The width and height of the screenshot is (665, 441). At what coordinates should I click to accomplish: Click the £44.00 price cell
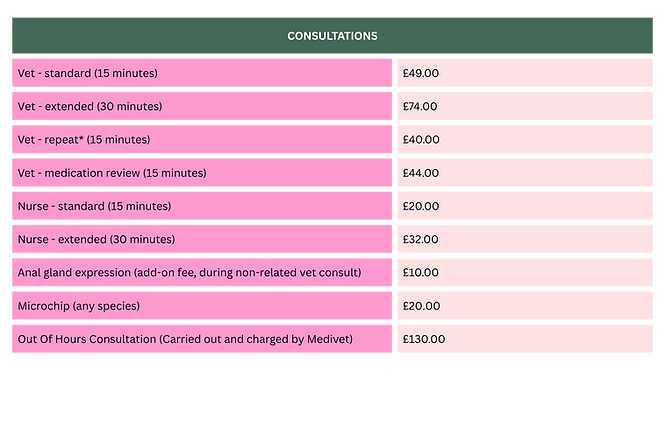[525, 173]
